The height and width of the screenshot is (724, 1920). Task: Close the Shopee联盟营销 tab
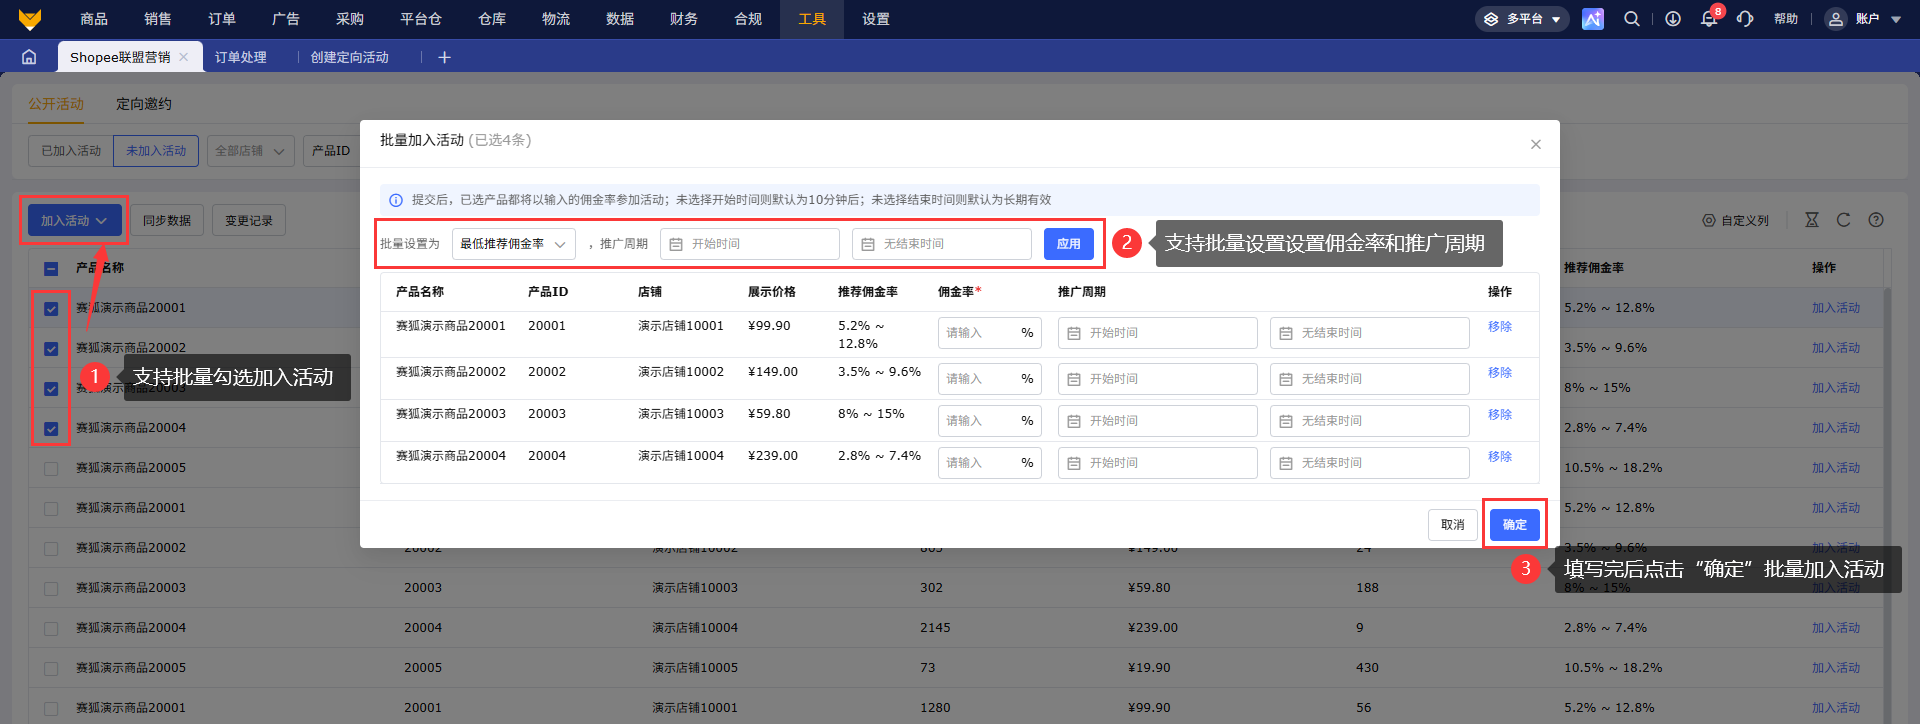click(x=184, y=57)
